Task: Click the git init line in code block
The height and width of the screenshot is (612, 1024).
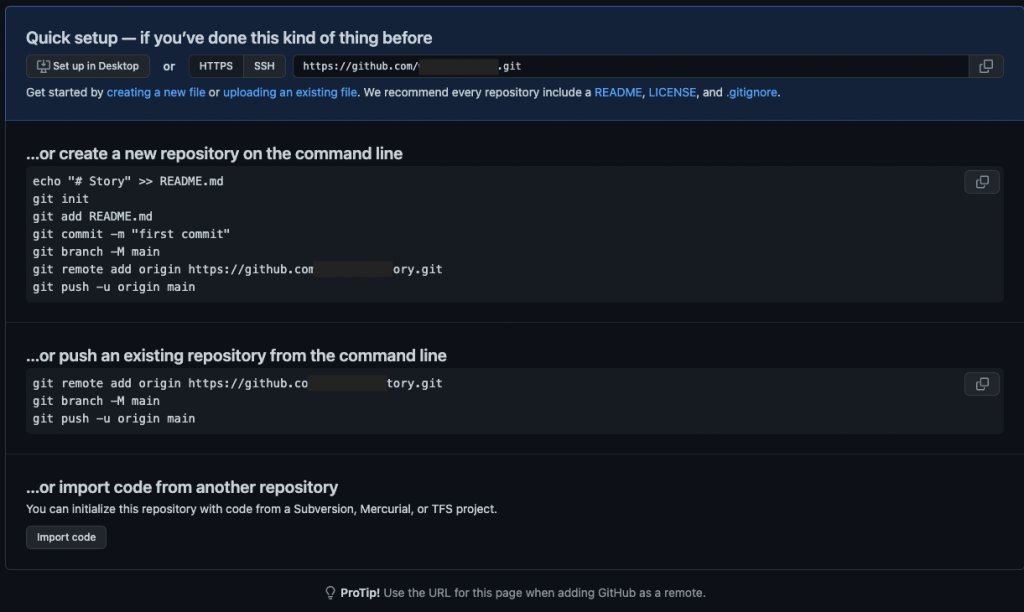Action: pyautogui.click(x=61, y=199)
